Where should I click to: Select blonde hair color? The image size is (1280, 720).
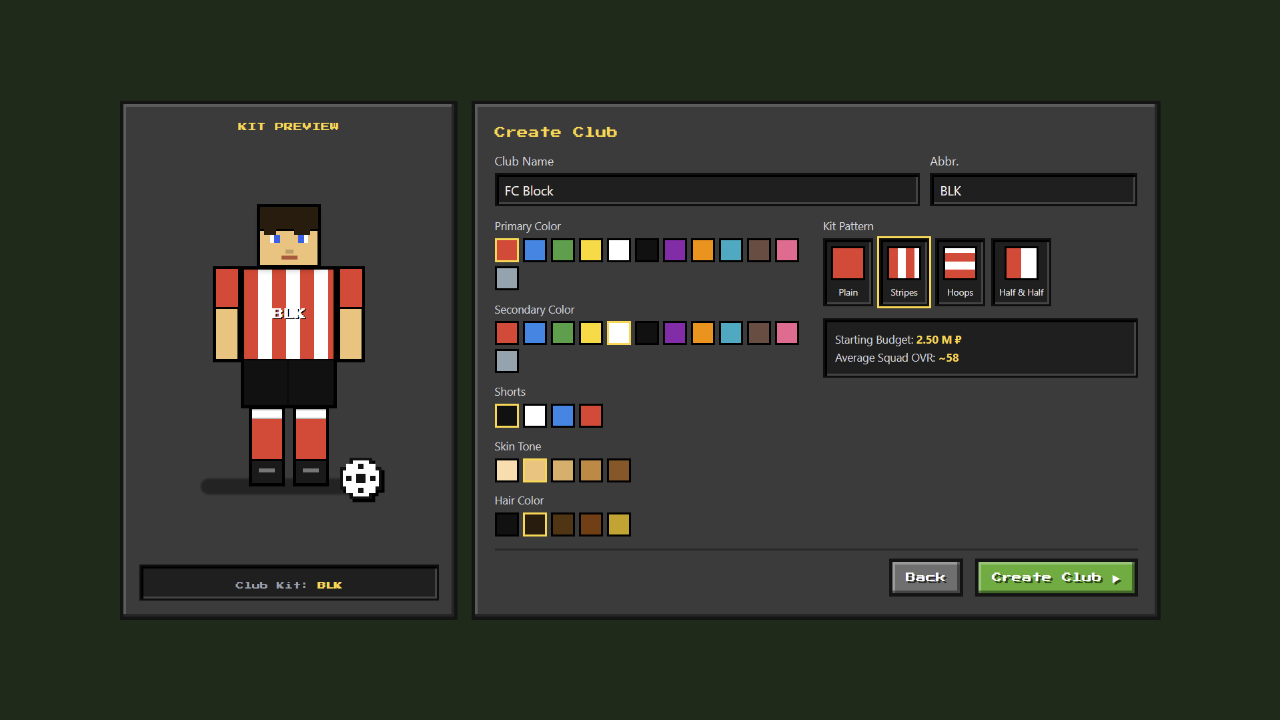point(619,524)
